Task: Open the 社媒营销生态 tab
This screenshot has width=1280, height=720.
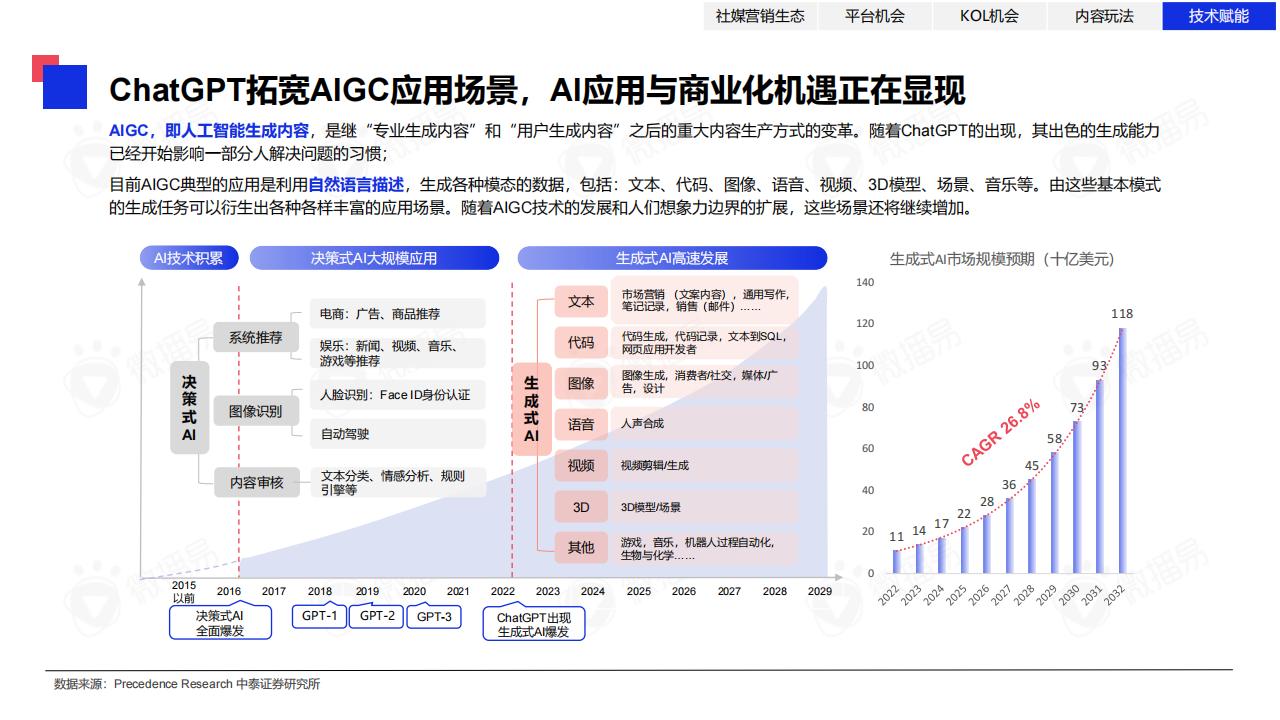Action: tap(760, 16)
